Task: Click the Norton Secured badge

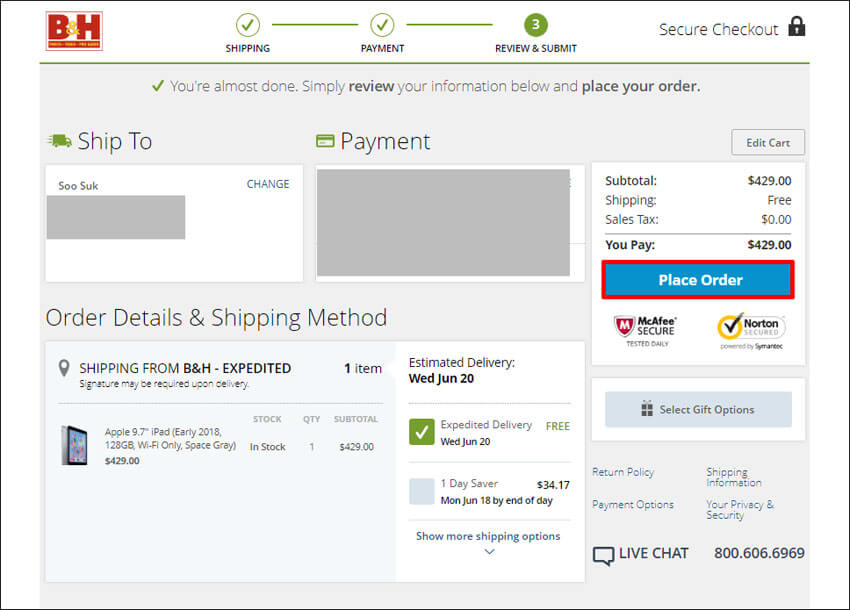Action: [x=751, y=331]
